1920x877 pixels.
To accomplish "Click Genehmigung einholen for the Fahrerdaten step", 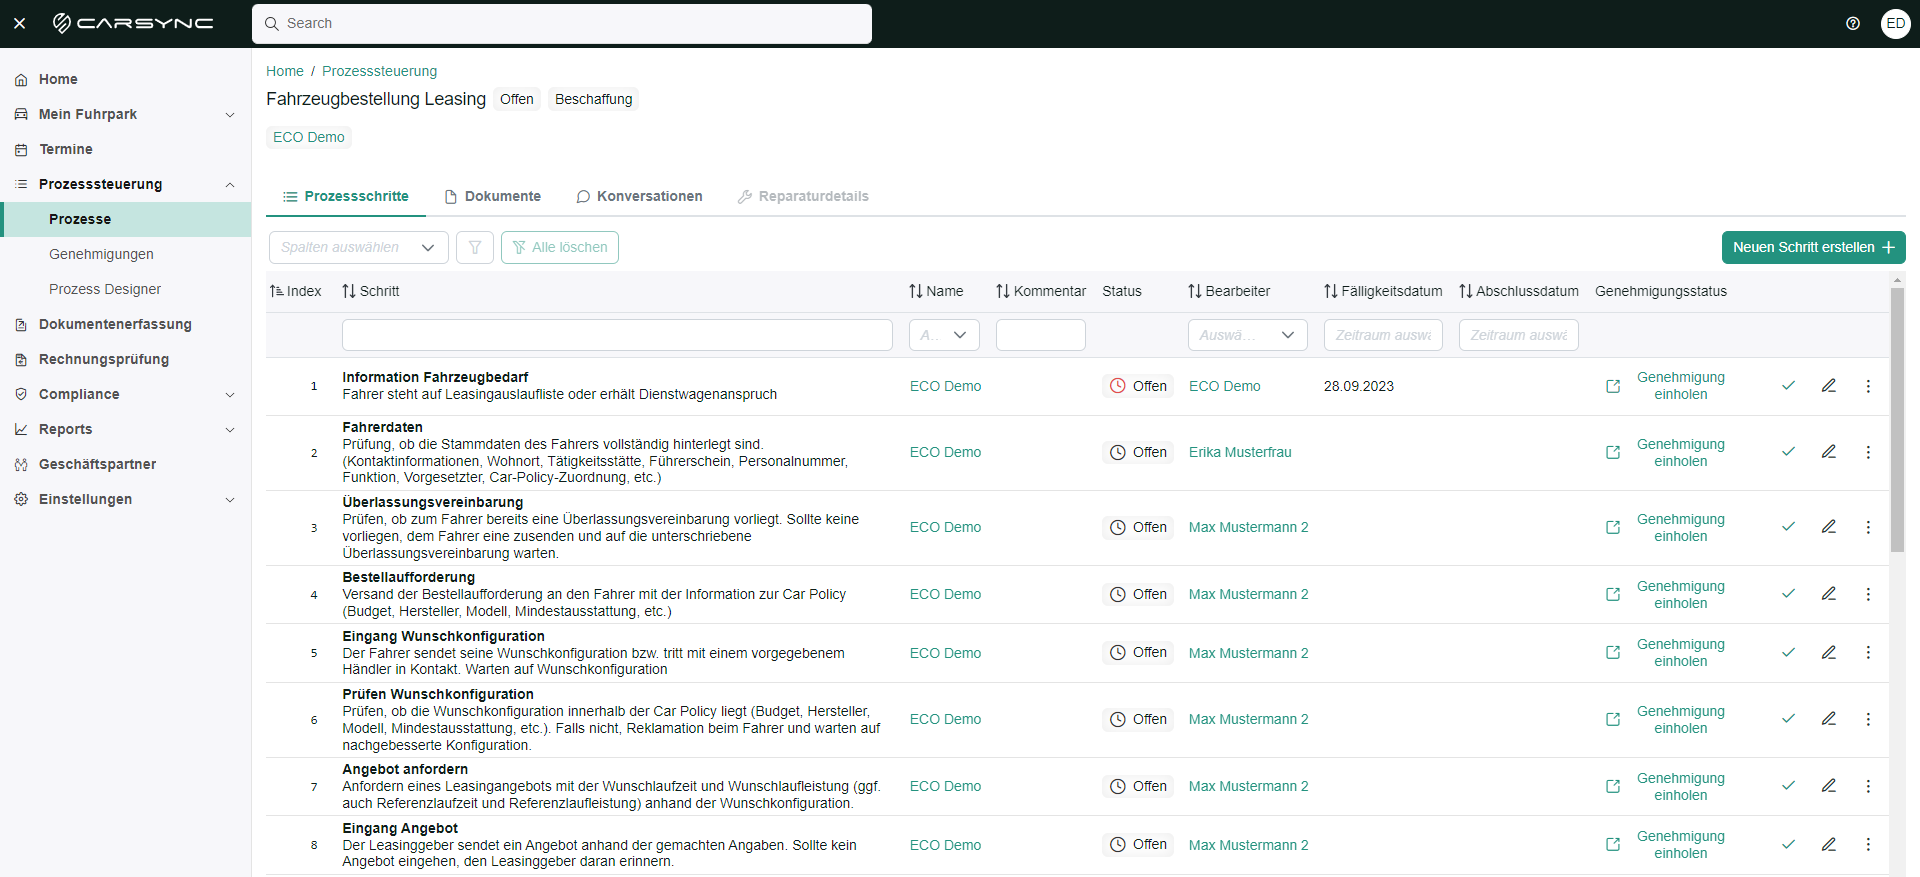I will [x=1680, y=452].
